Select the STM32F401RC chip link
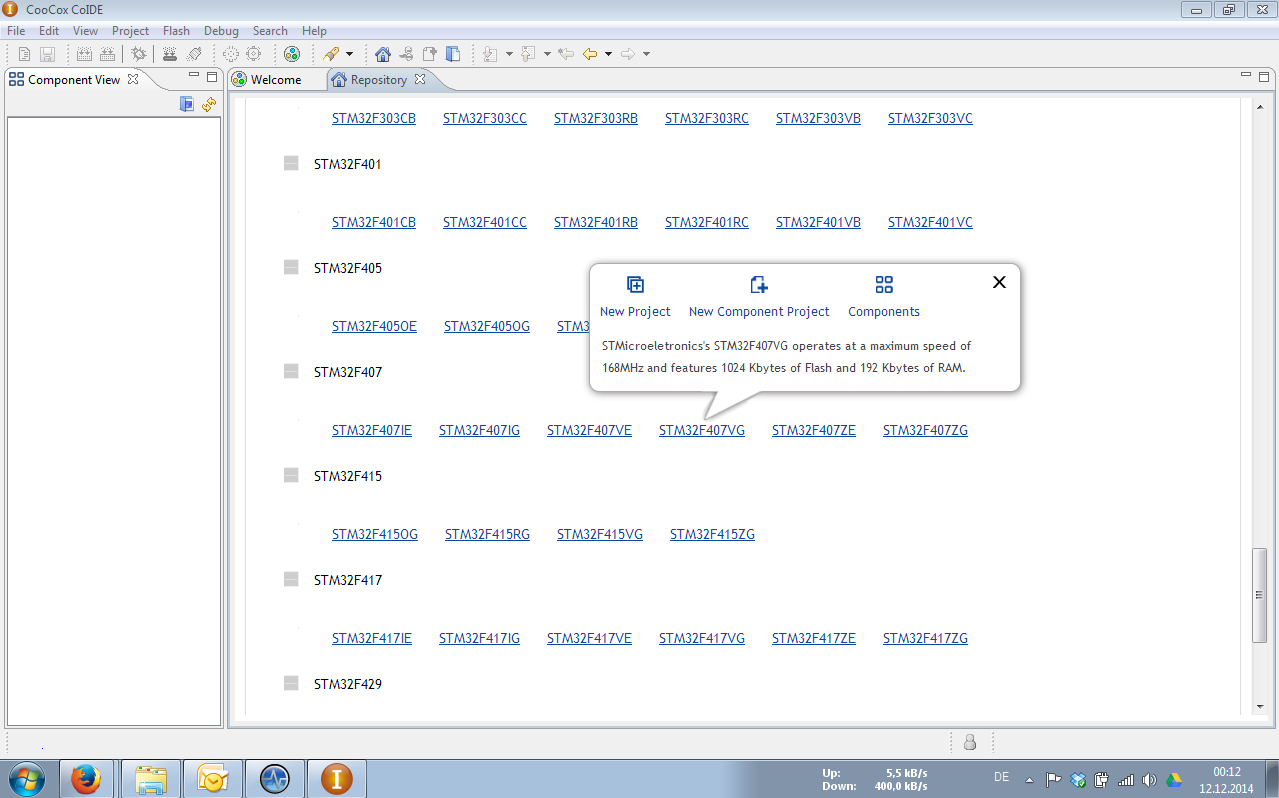The height and width of the screenshot is (798, 1279). pyautogui.click(x=707, y=222)
